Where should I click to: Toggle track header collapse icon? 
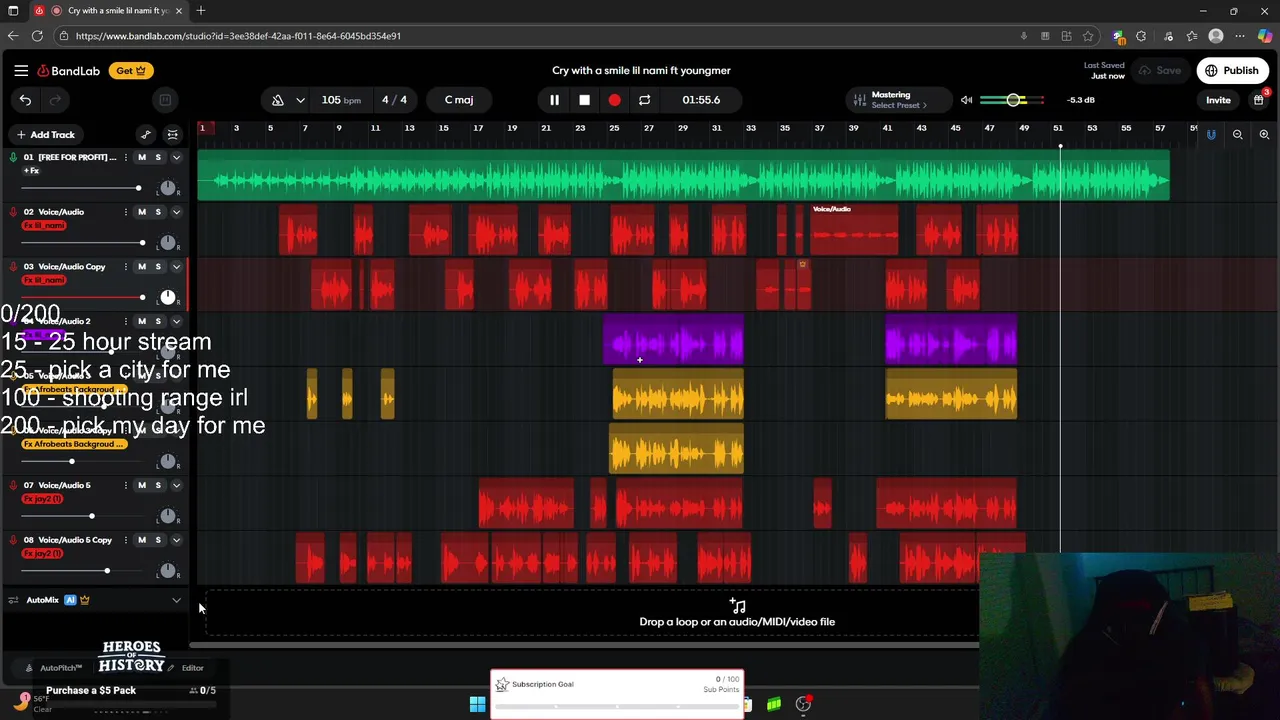pos(173,134)
